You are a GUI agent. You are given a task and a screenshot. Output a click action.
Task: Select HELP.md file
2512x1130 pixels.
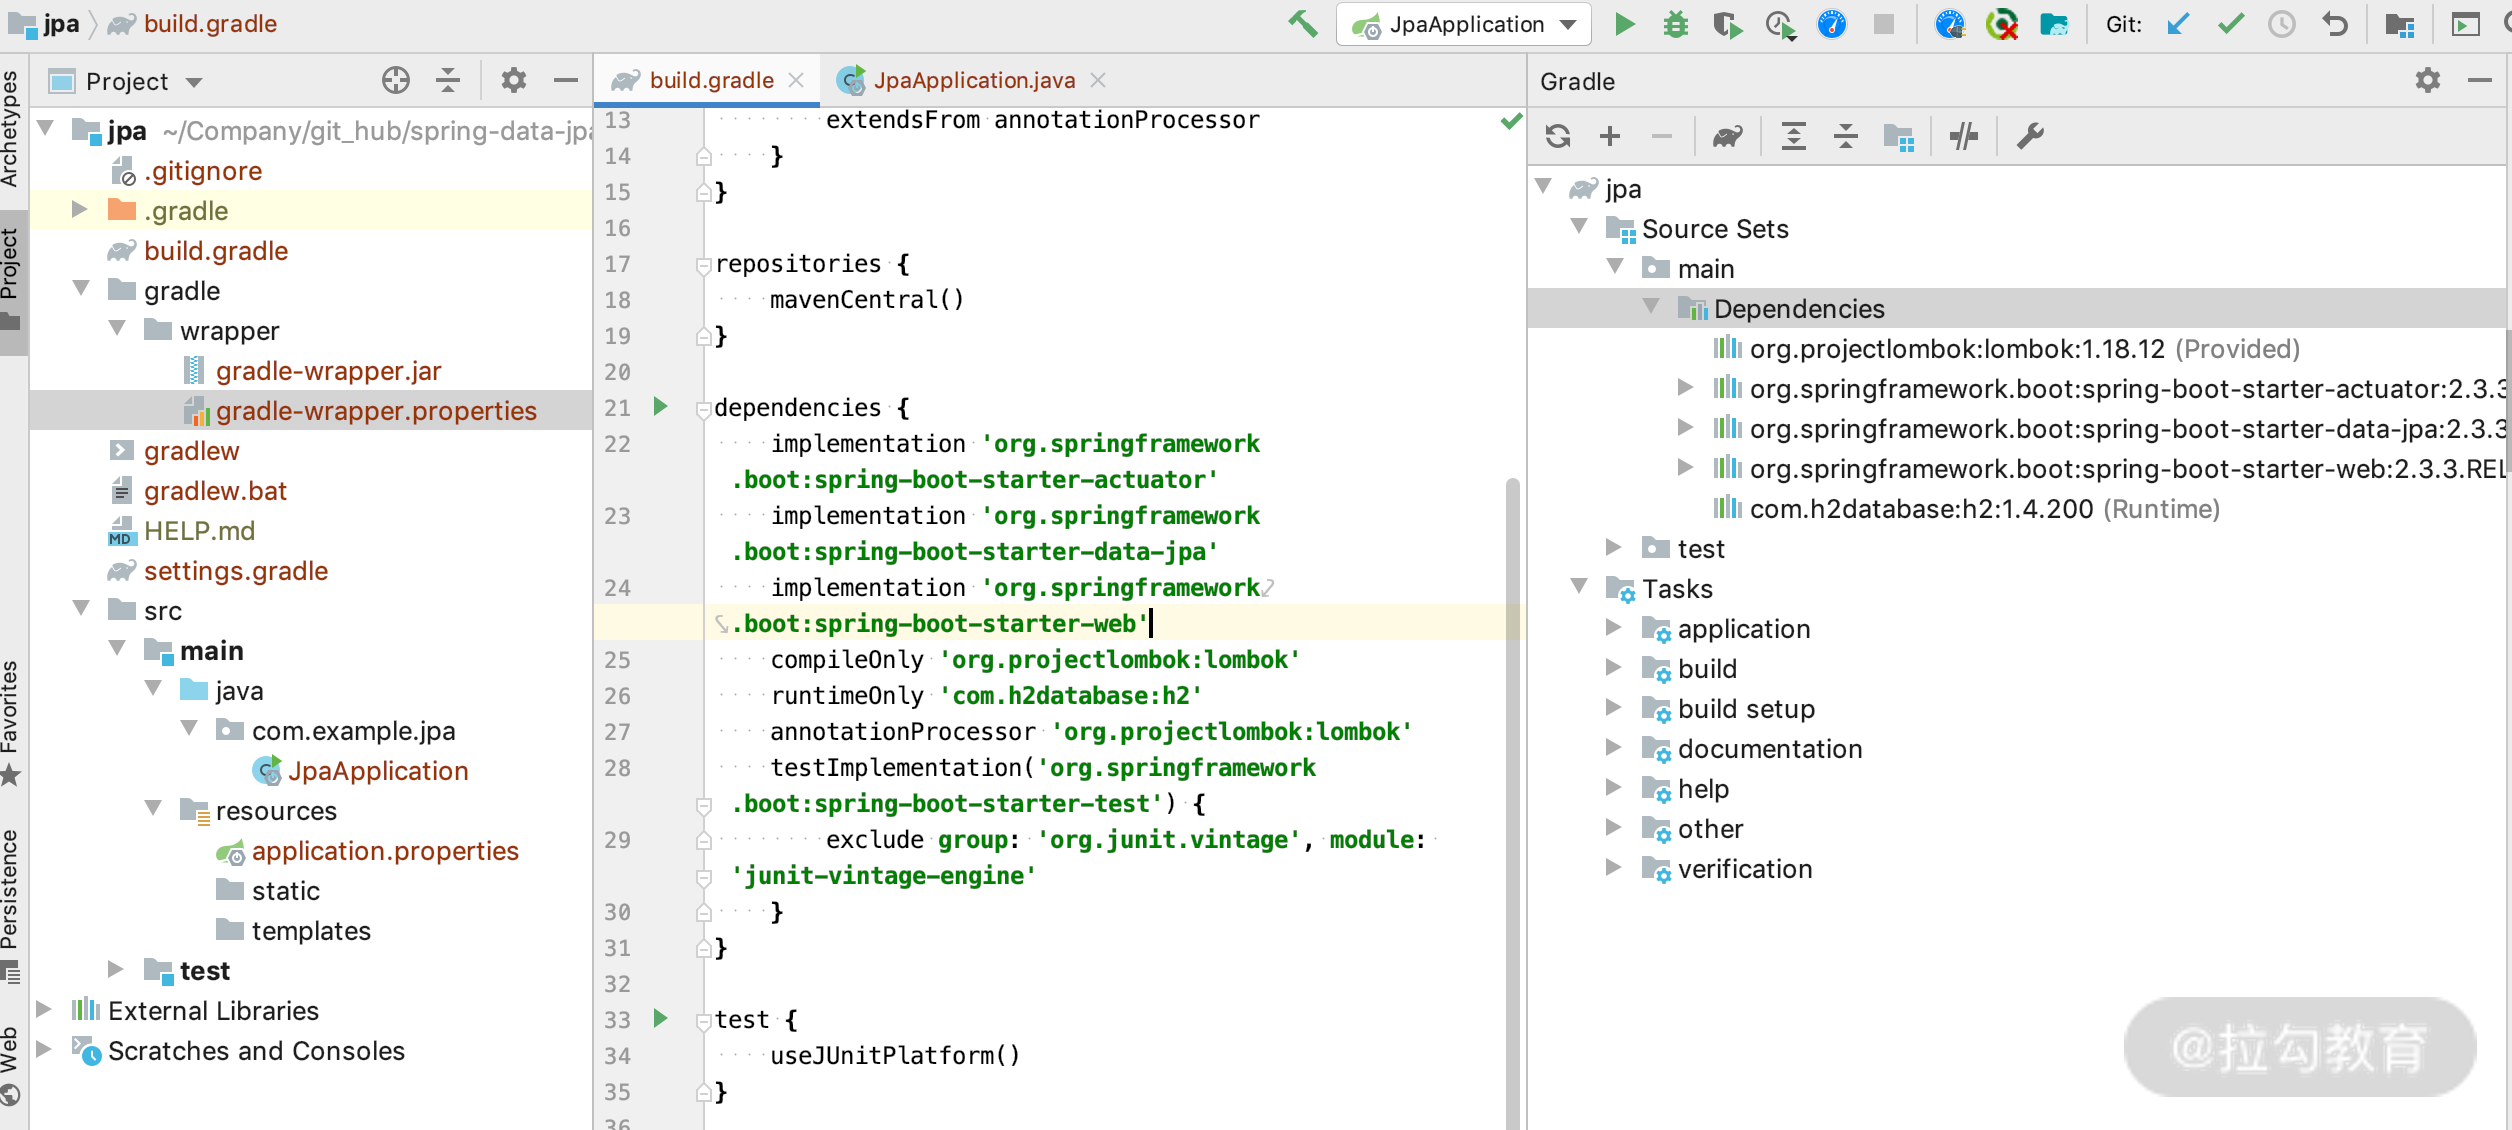click(x=199, y=531)
